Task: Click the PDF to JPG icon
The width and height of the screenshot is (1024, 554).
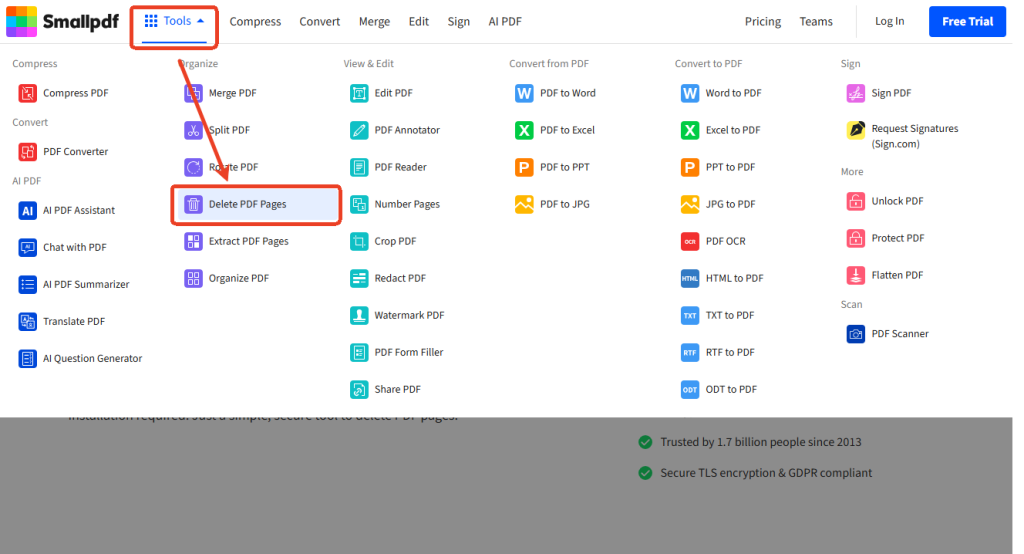Action: [x=524, y=204]
